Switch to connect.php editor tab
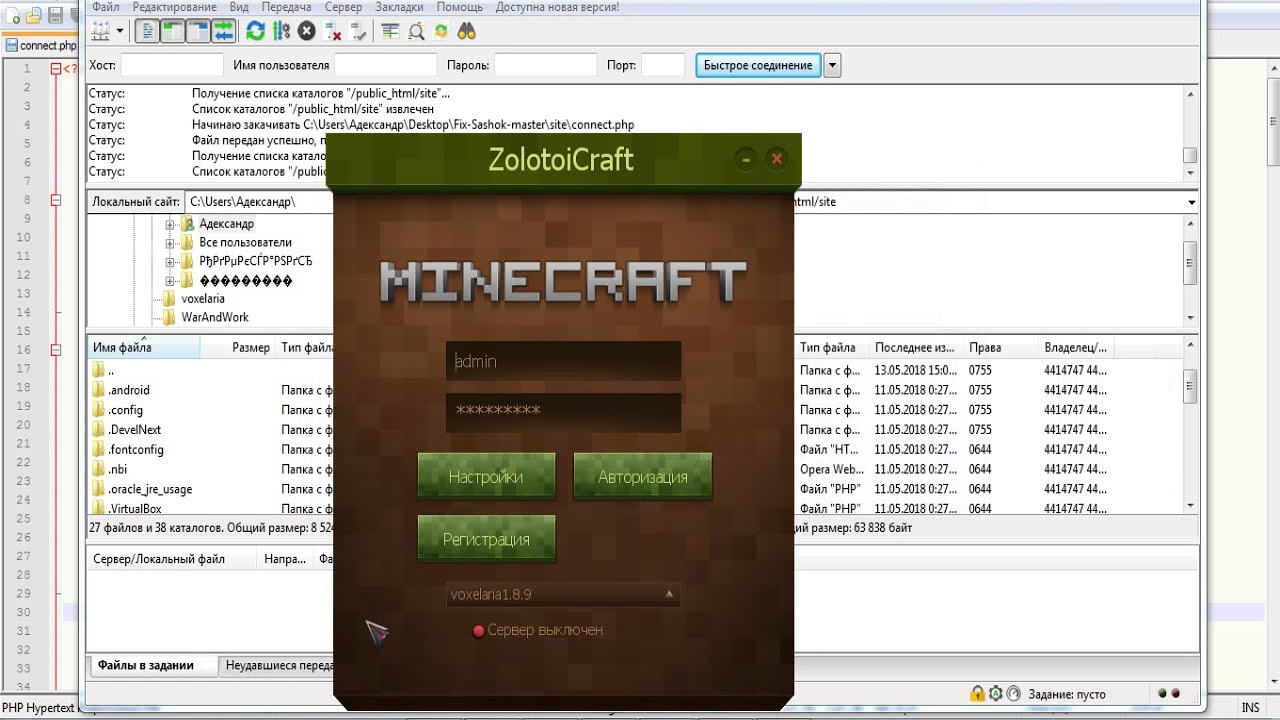Image resolution: width=1280 pixels, height=720 pixels. point(41,45)
